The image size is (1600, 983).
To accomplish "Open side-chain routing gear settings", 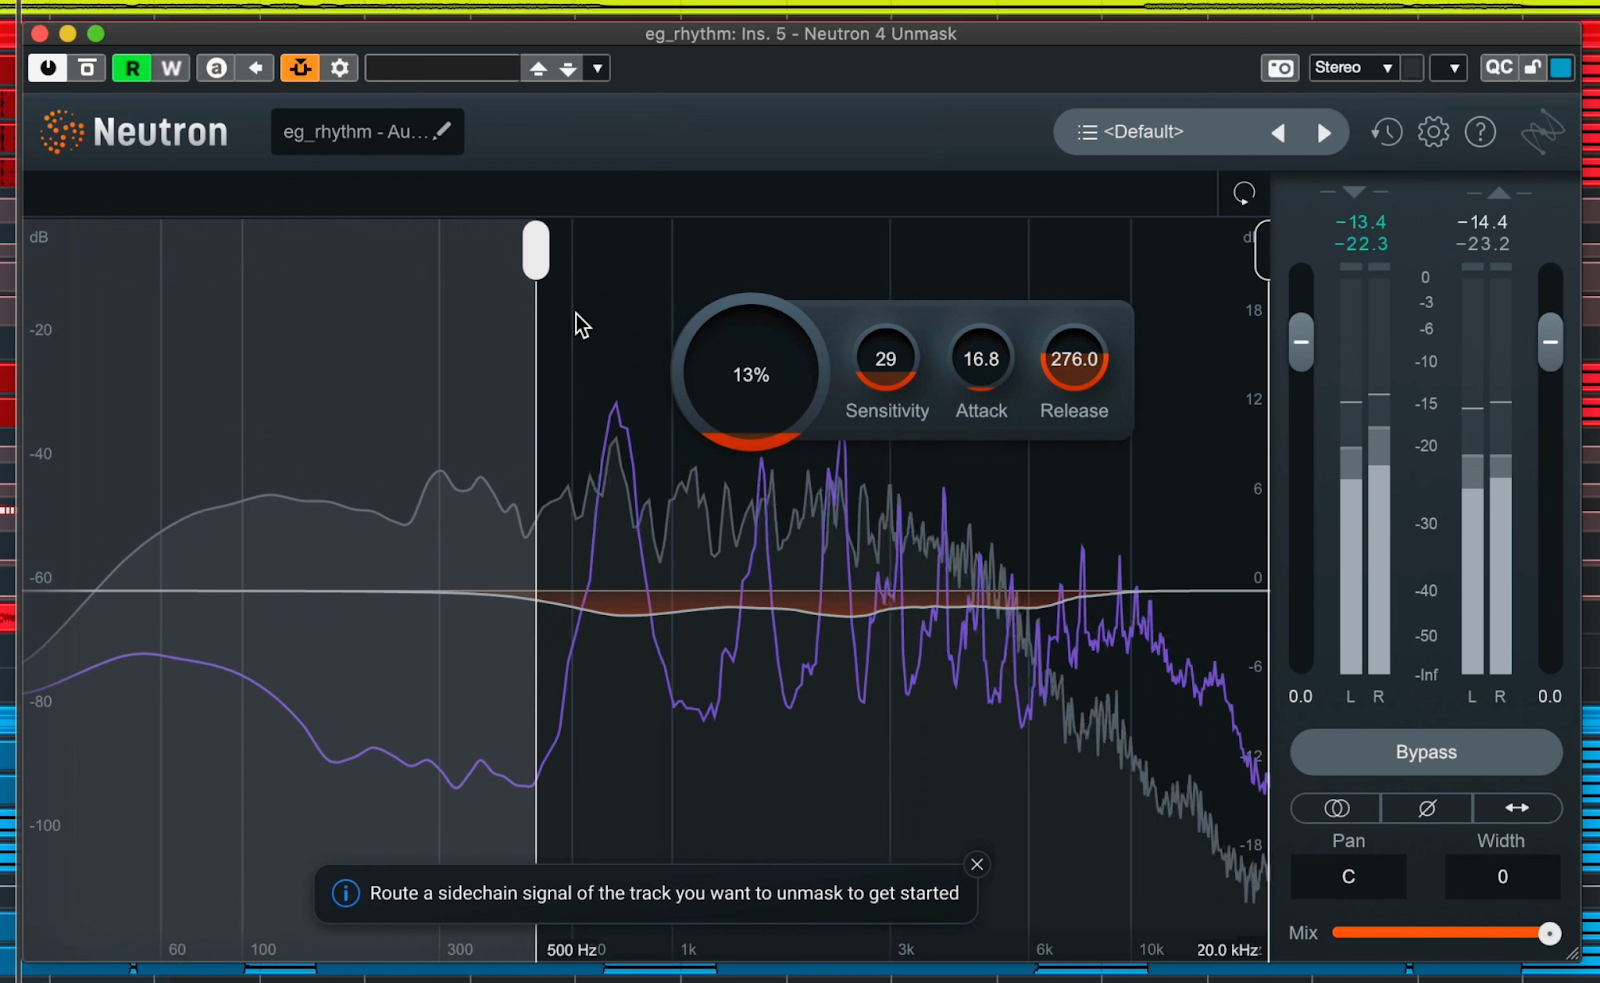I will click(x=340, y=68).
